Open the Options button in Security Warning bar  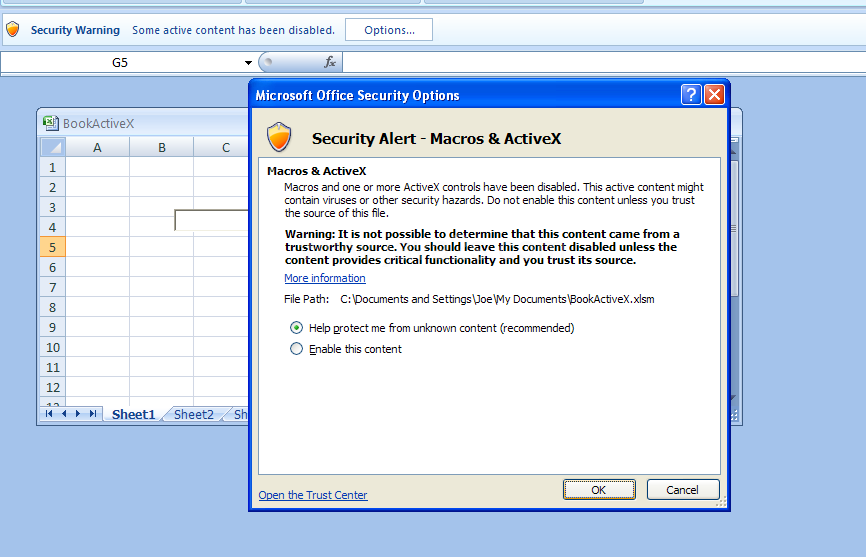[x=389, y=30]
